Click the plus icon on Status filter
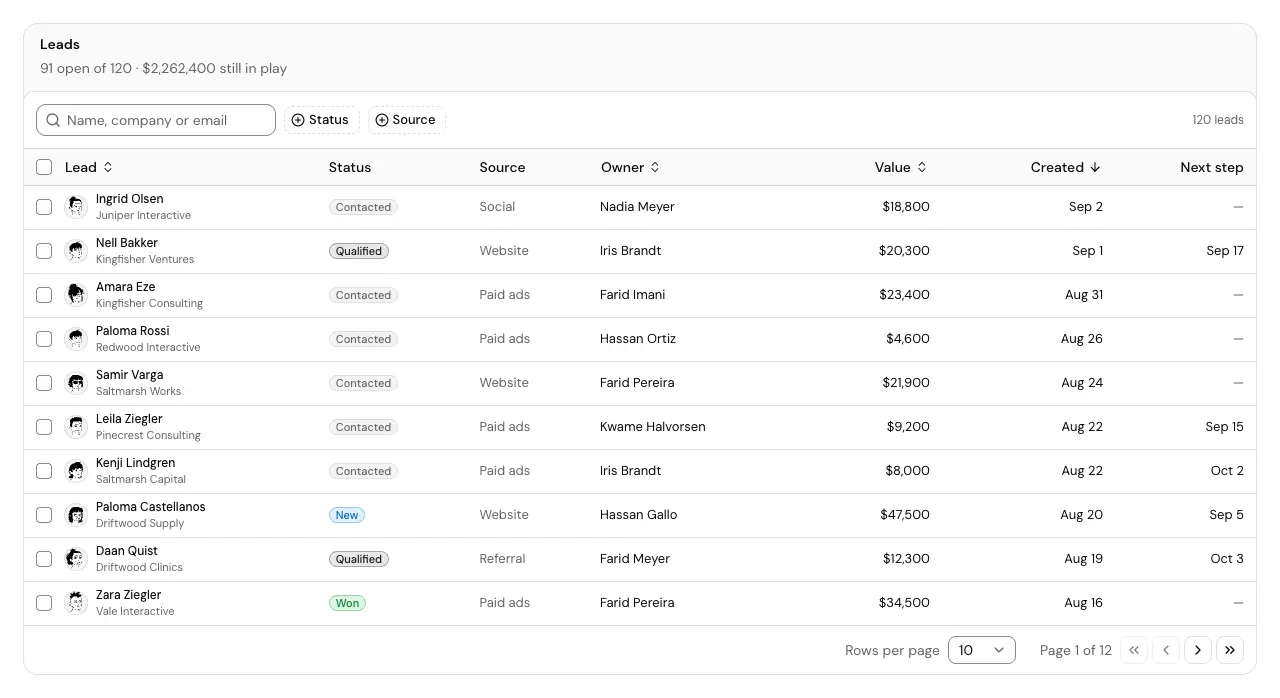Image resolution: width=1280 pixels, height=698 pixels. 298,120
